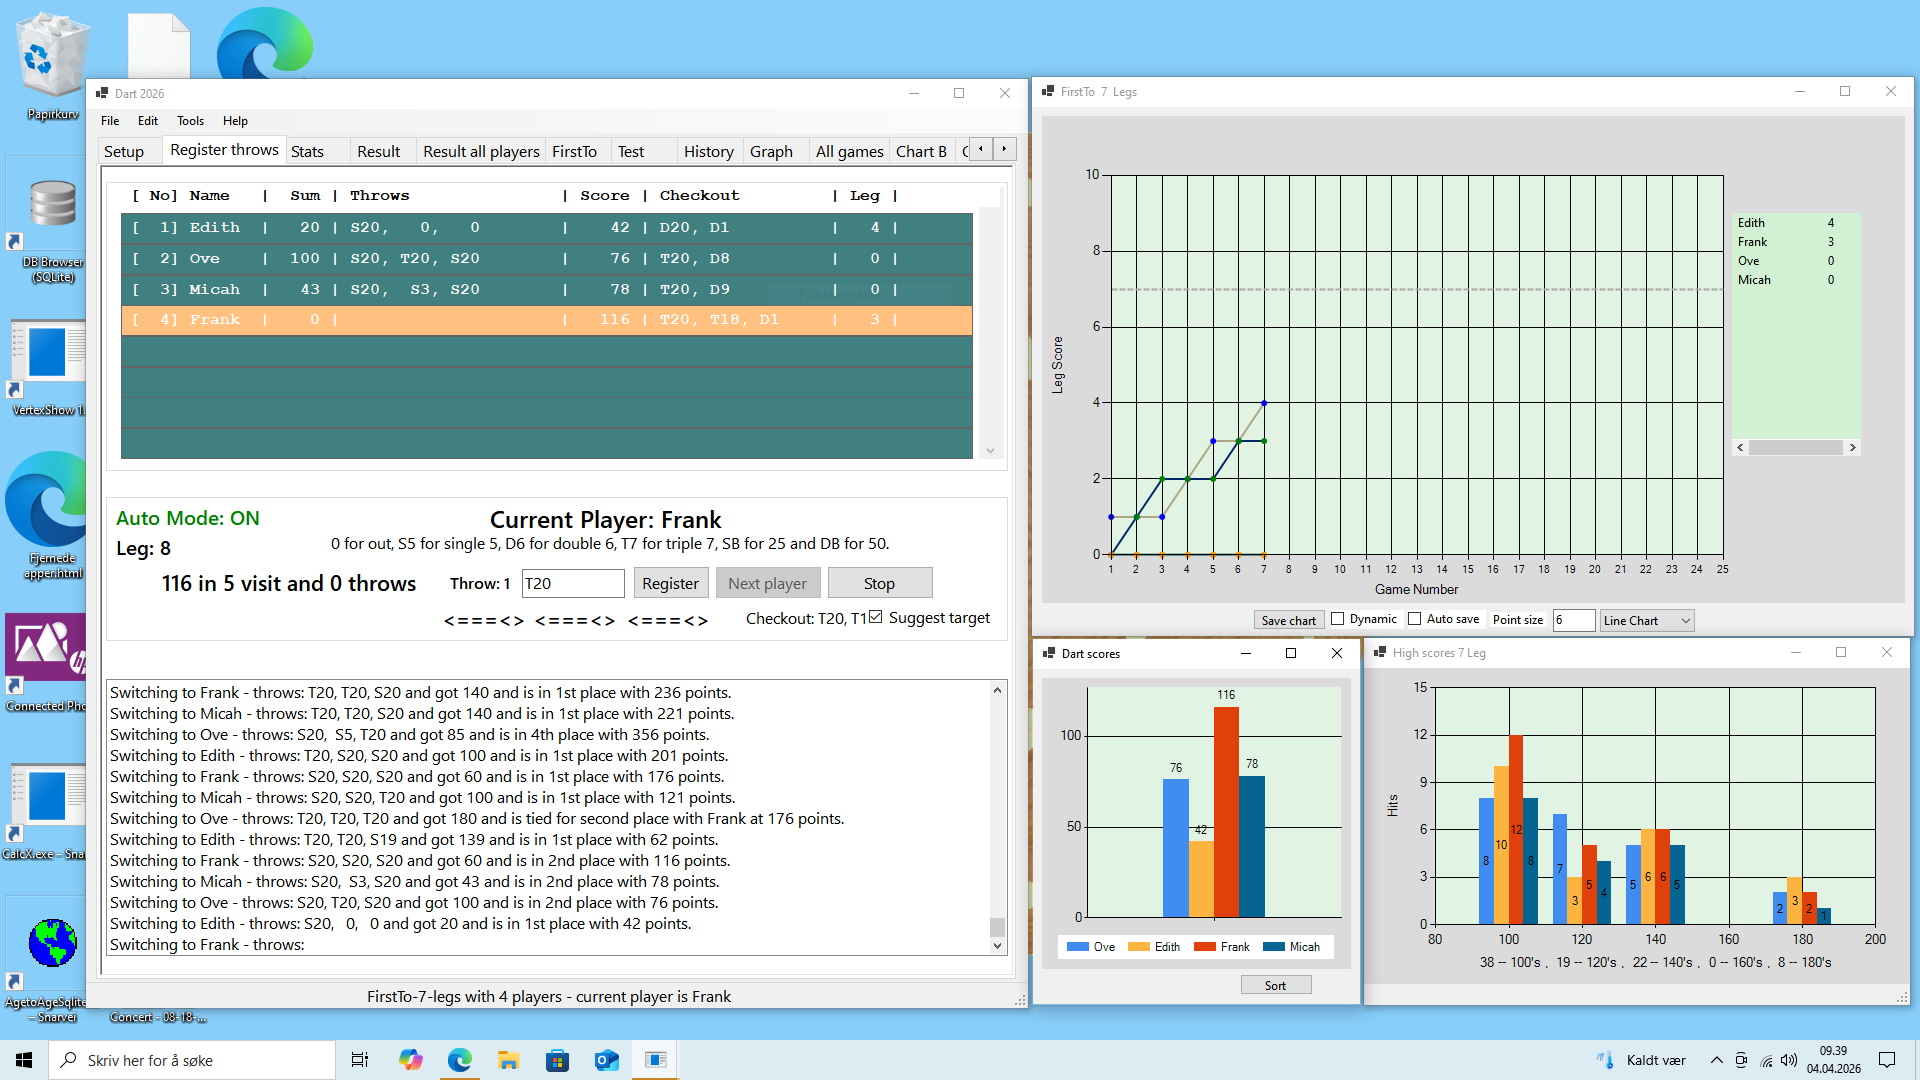The image size is (1920, 1080).
Task: Click the Throw input field
Action: (x=572, y=583)
